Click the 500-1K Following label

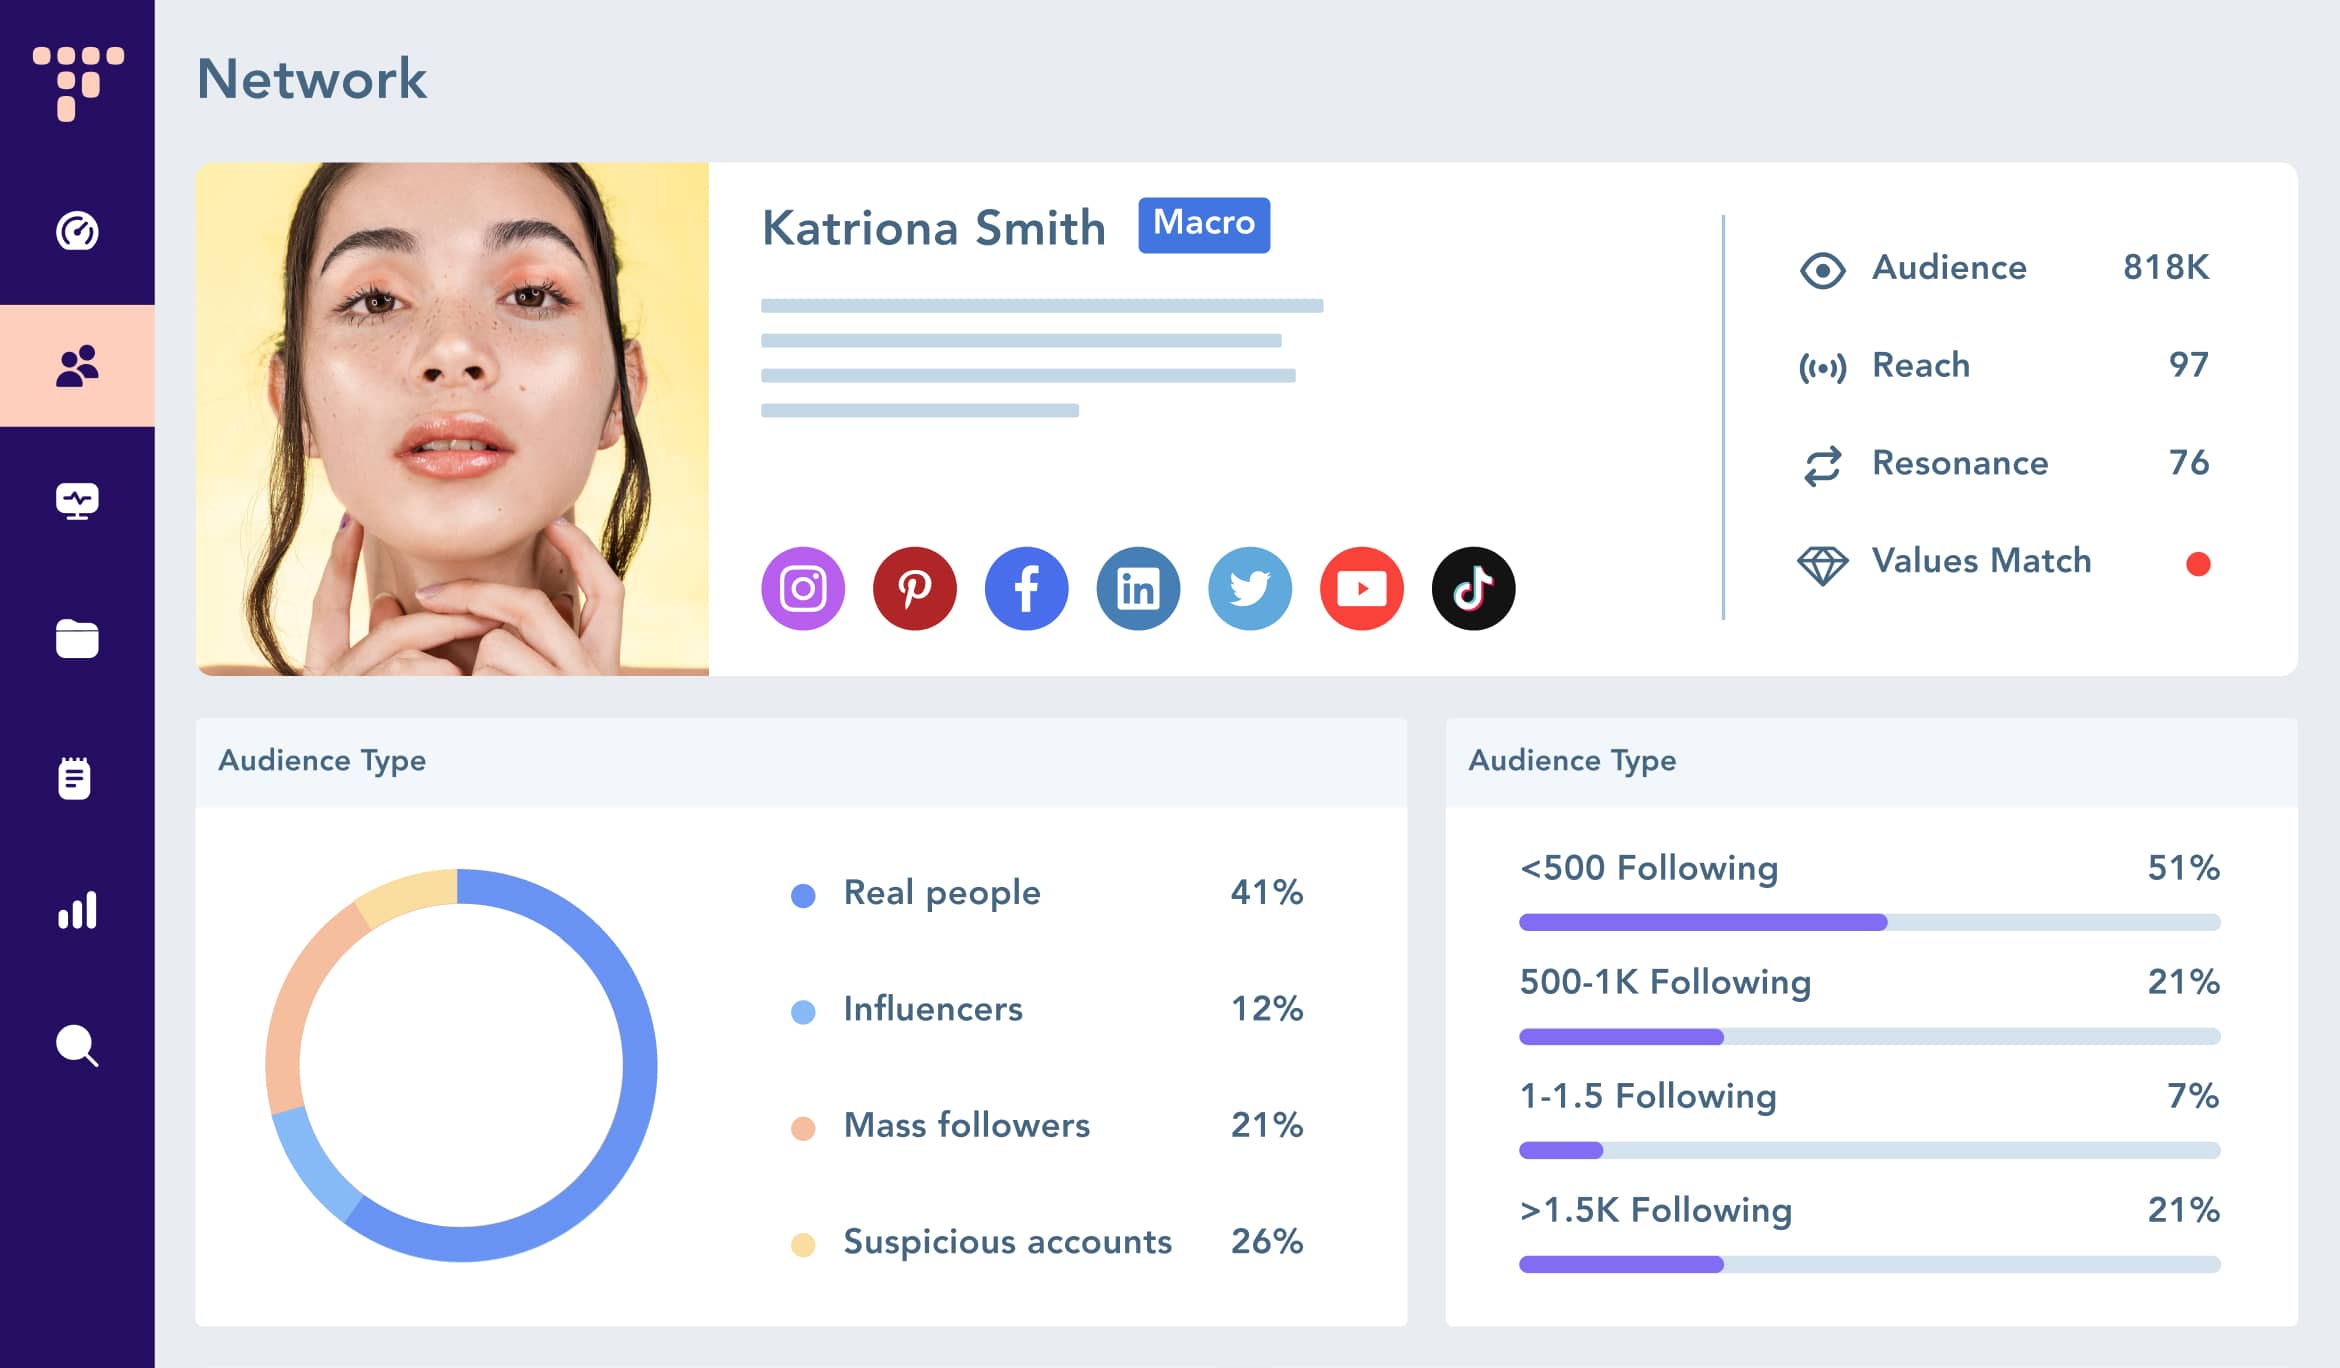point(1665,981)
